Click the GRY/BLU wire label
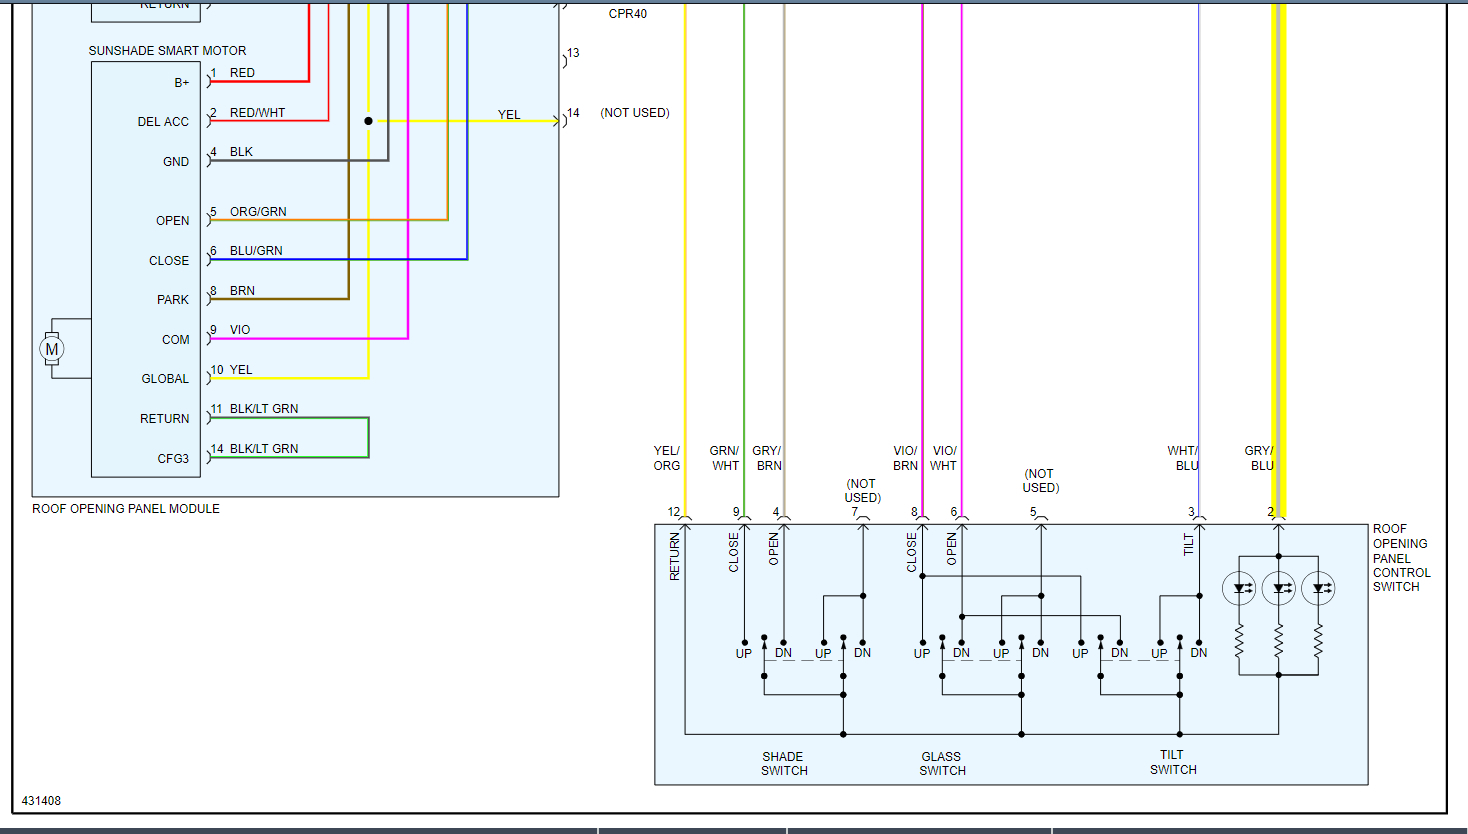The width and height of the screenshot is (1468, 834). [1259, 458]
